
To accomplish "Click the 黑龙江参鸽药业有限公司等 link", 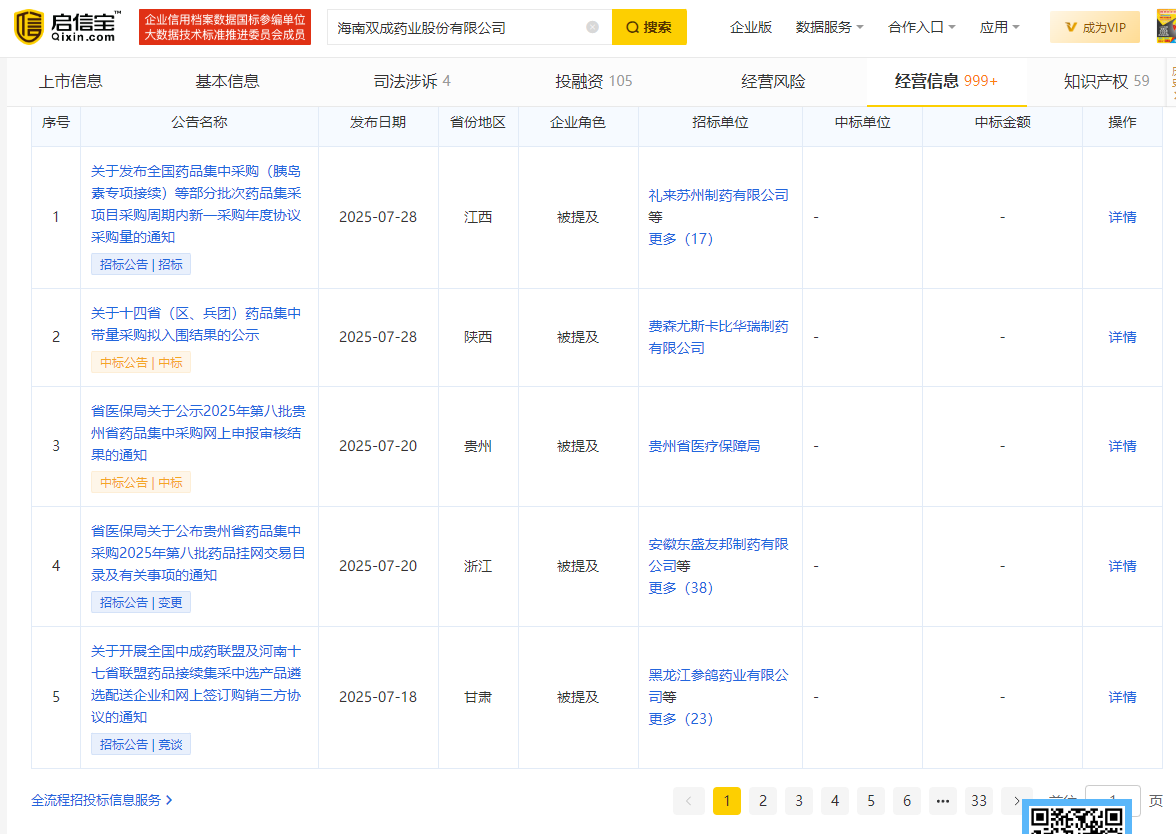I will [718, 686].
